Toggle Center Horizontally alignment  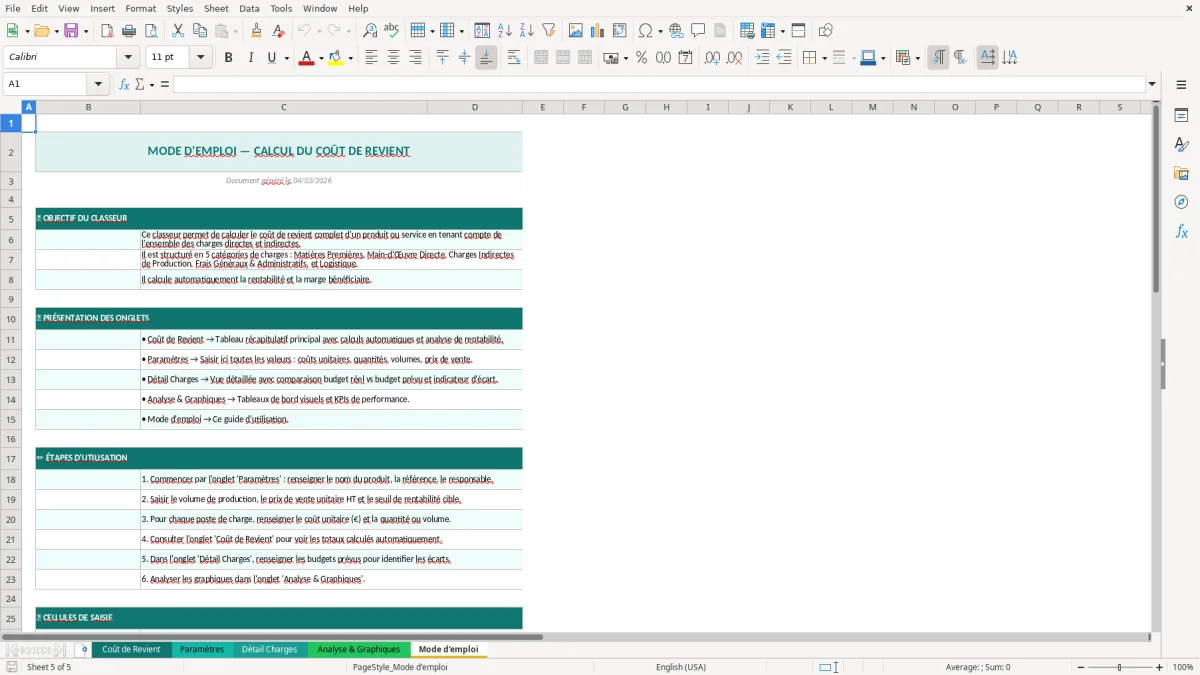pos(393,58)
